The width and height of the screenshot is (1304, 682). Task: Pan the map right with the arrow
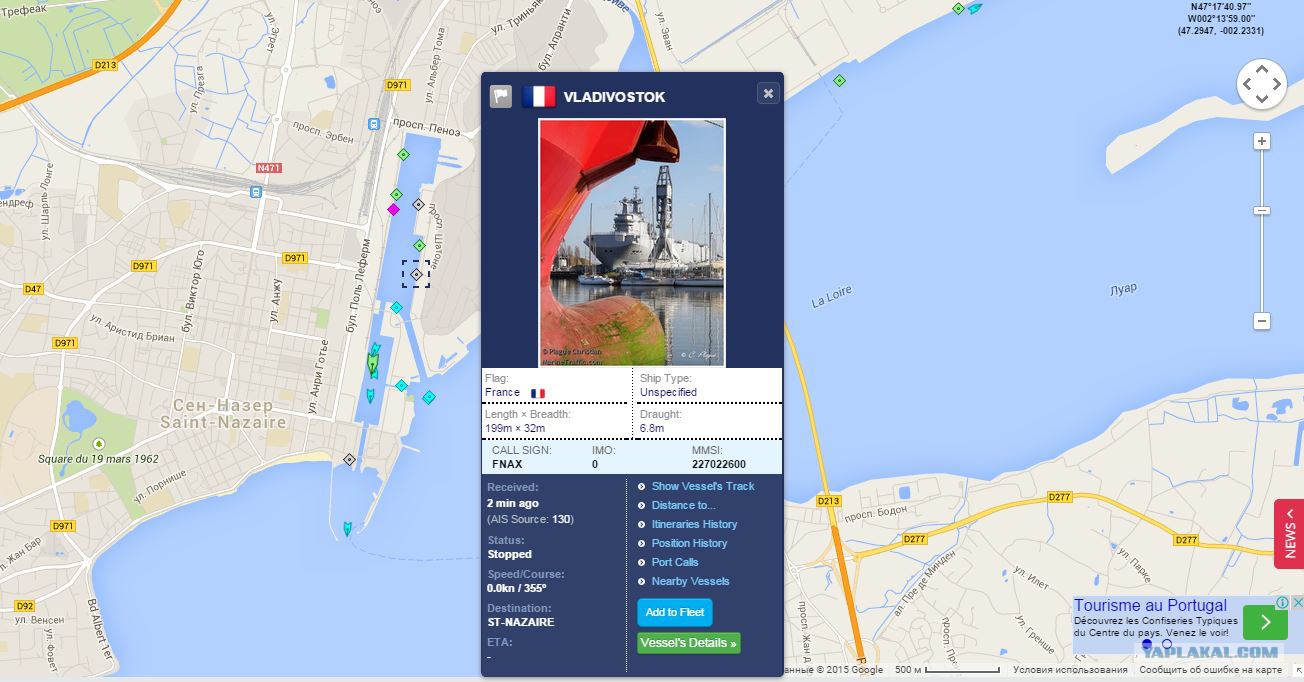point(1277,84)
